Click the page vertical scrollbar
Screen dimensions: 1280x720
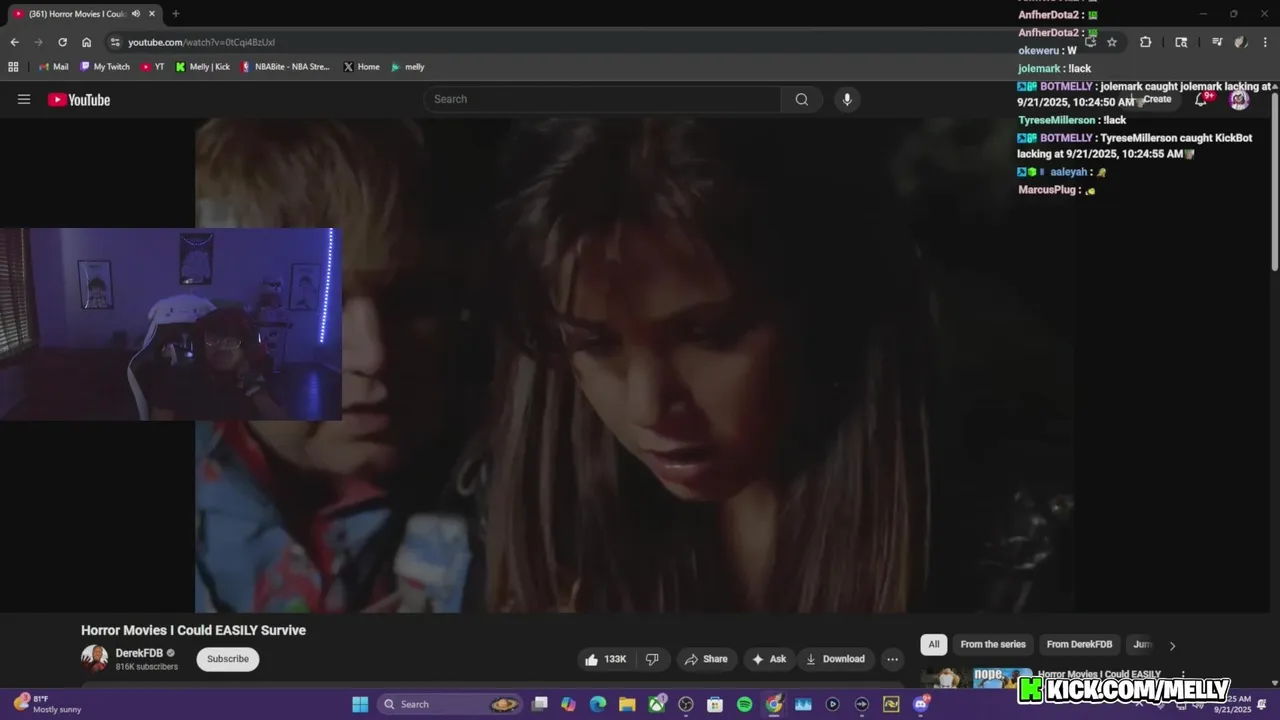click(x=1274, y=180)
